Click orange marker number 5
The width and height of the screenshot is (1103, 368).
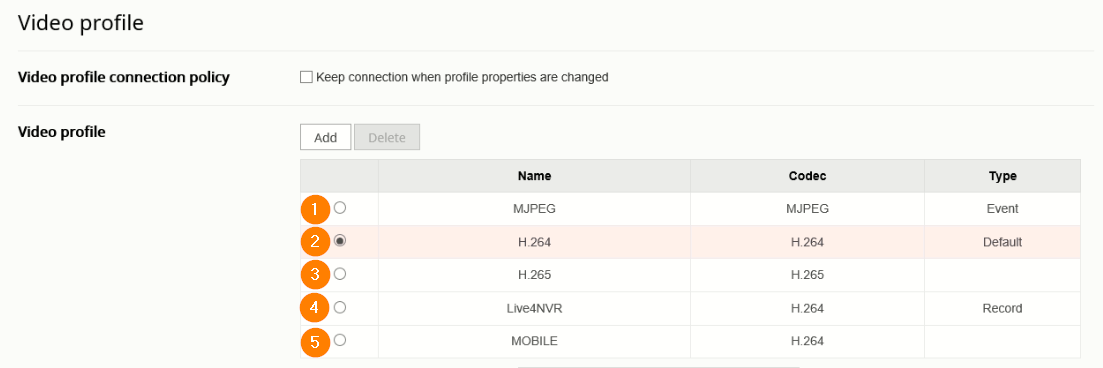click(316, 342)
